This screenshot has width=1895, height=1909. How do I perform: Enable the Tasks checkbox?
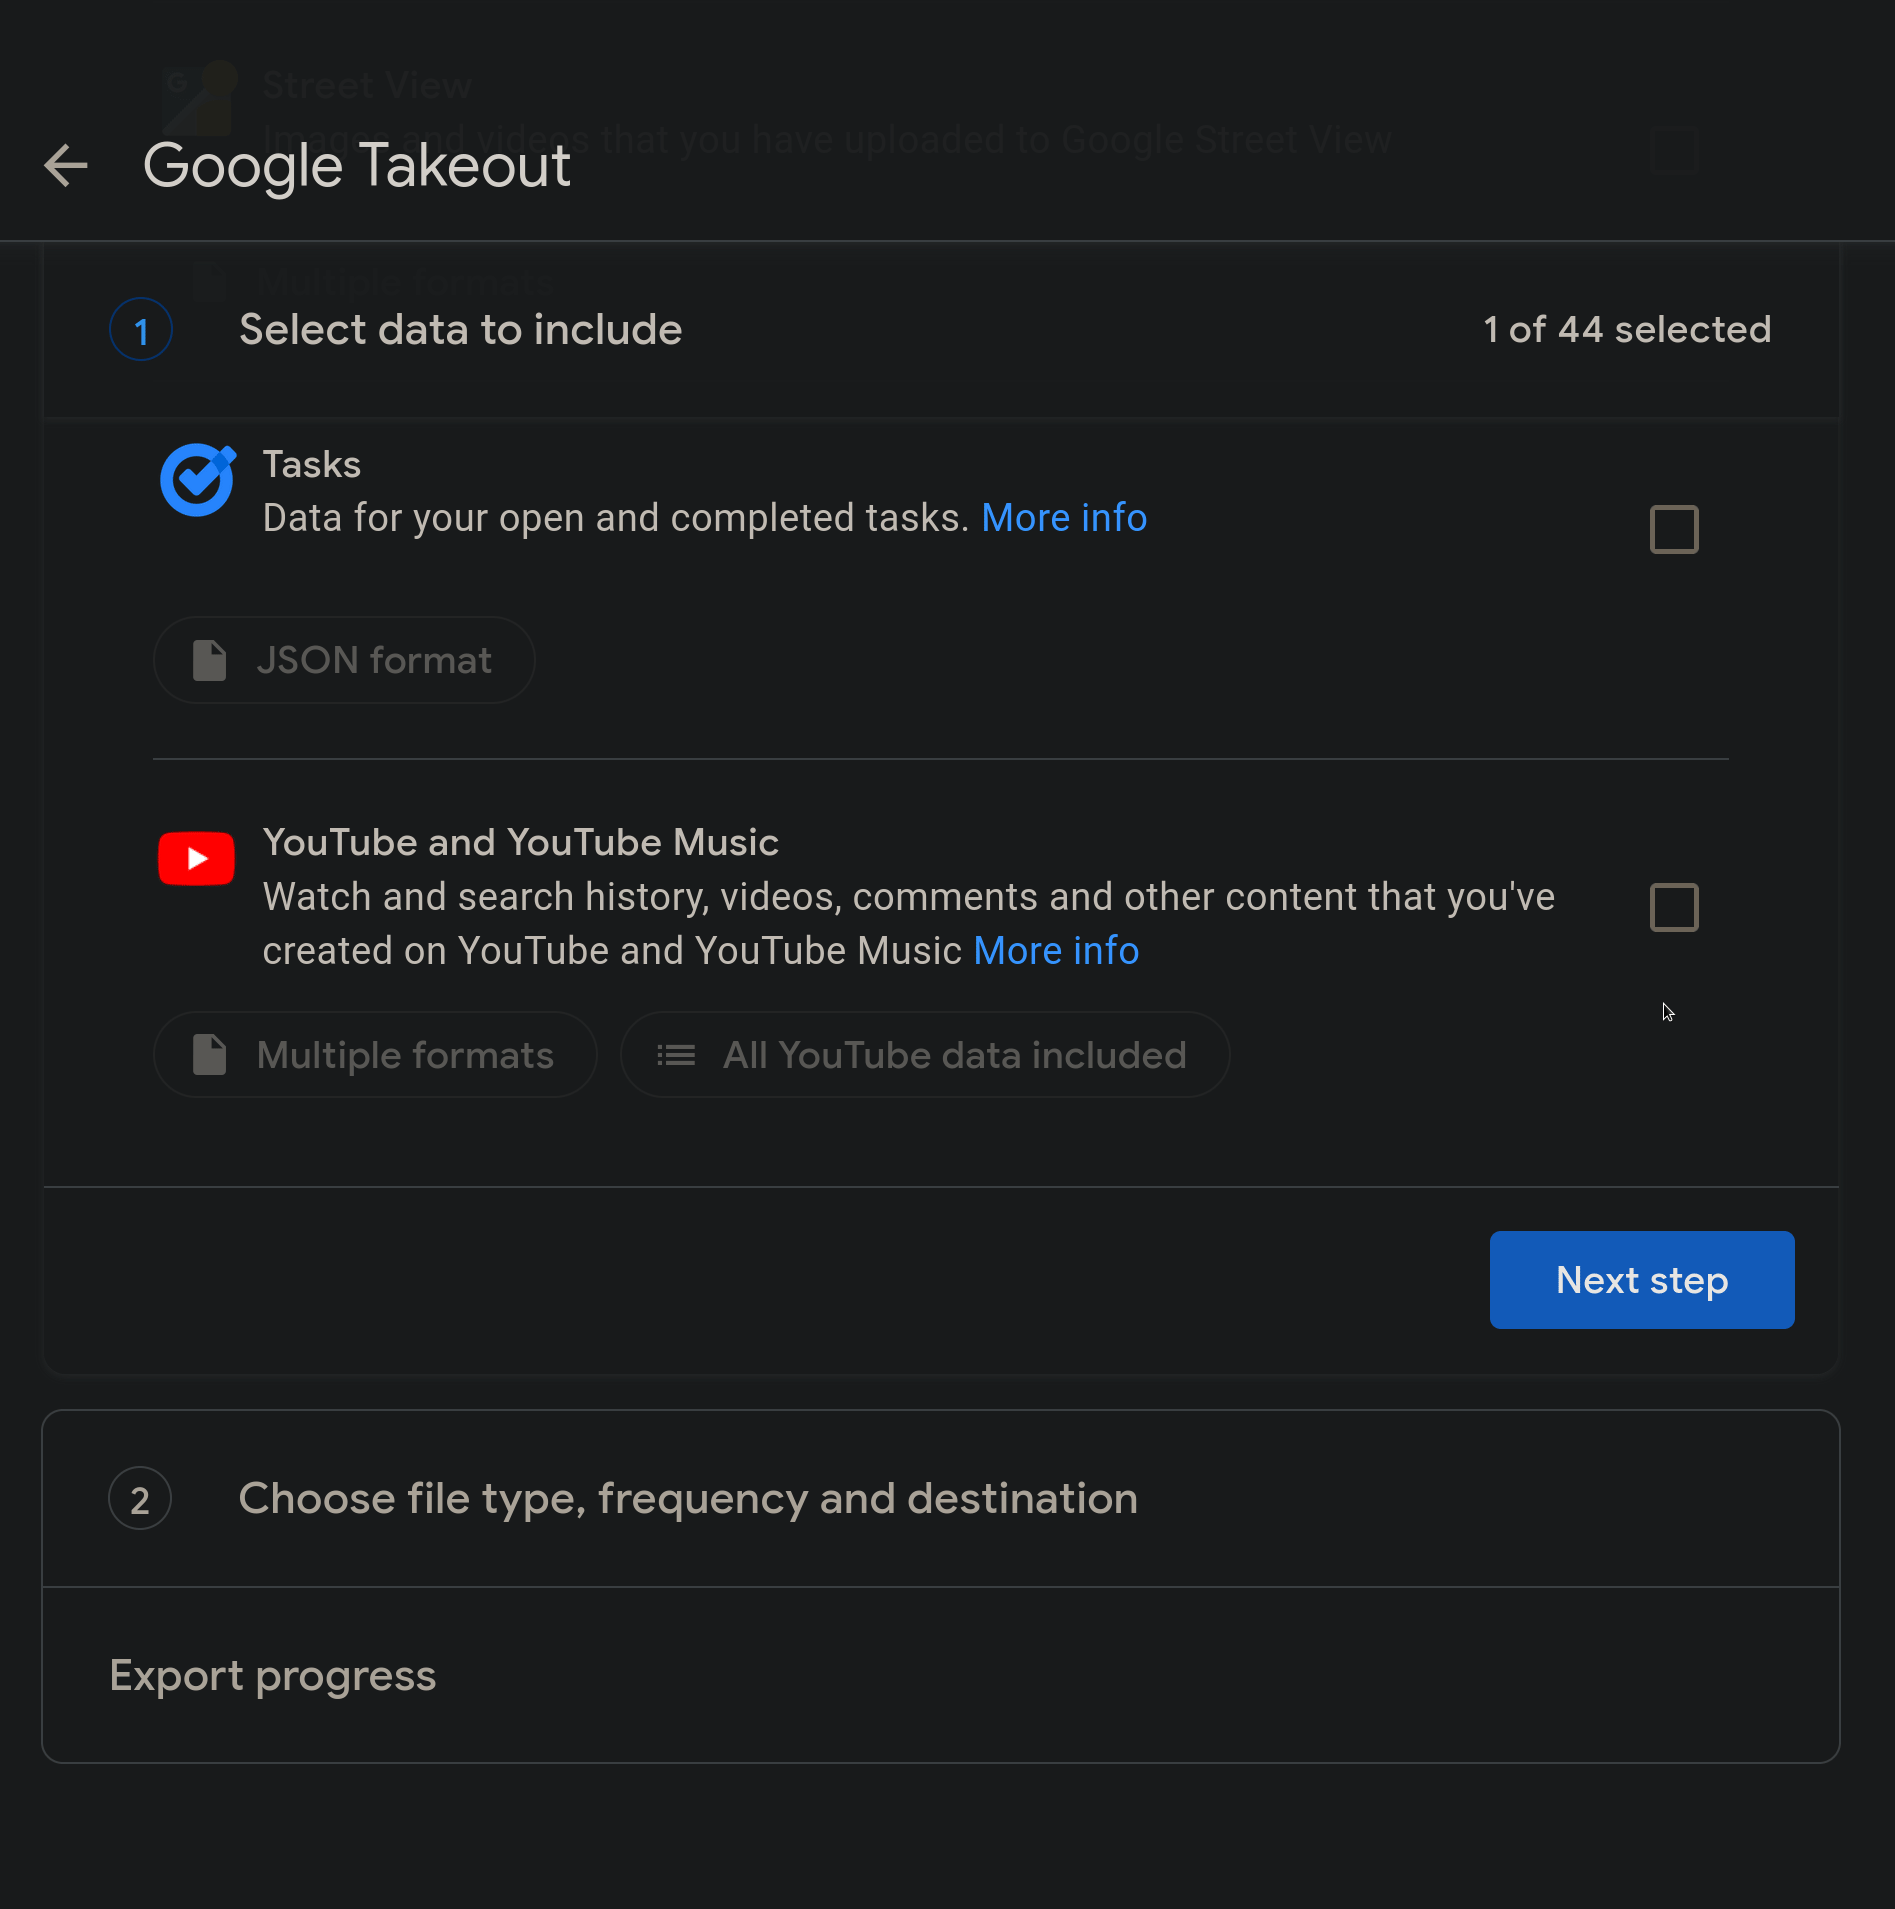(x=1673, y=529)
